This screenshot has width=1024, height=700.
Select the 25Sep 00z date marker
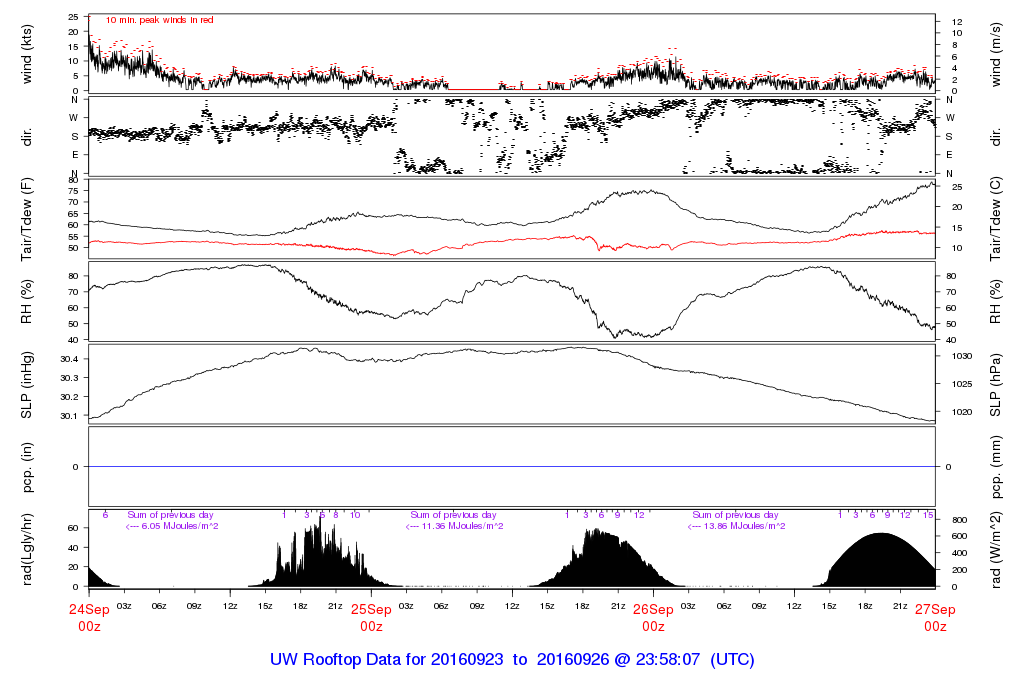(x=371, y=617)
